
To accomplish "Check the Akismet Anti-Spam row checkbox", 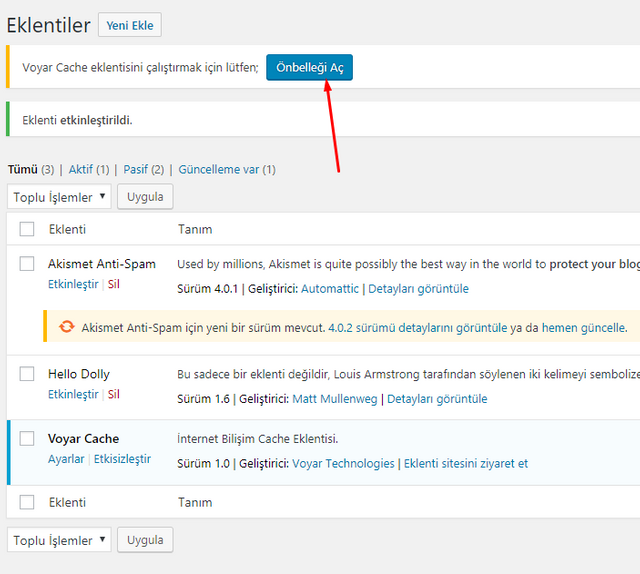I will point(27,263).
